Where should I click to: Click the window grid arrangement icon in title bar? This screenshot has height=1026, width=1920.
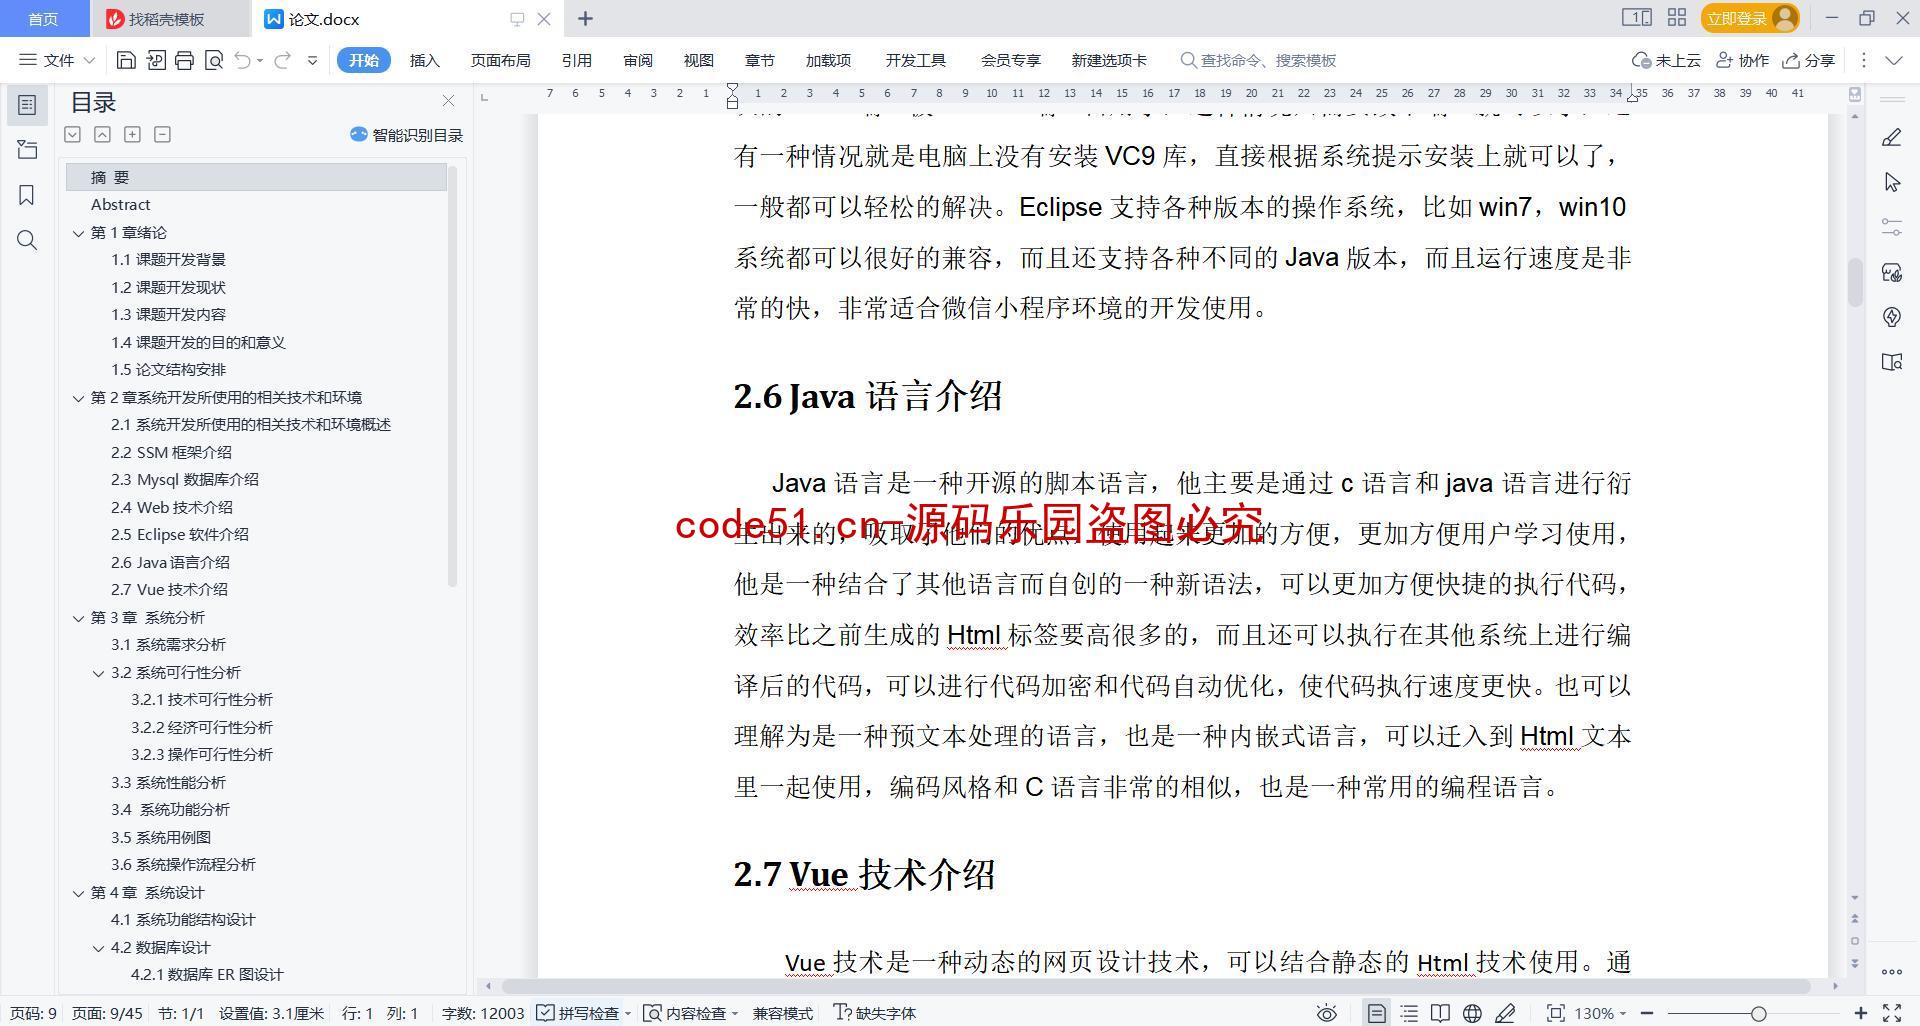pos(1677,17)
